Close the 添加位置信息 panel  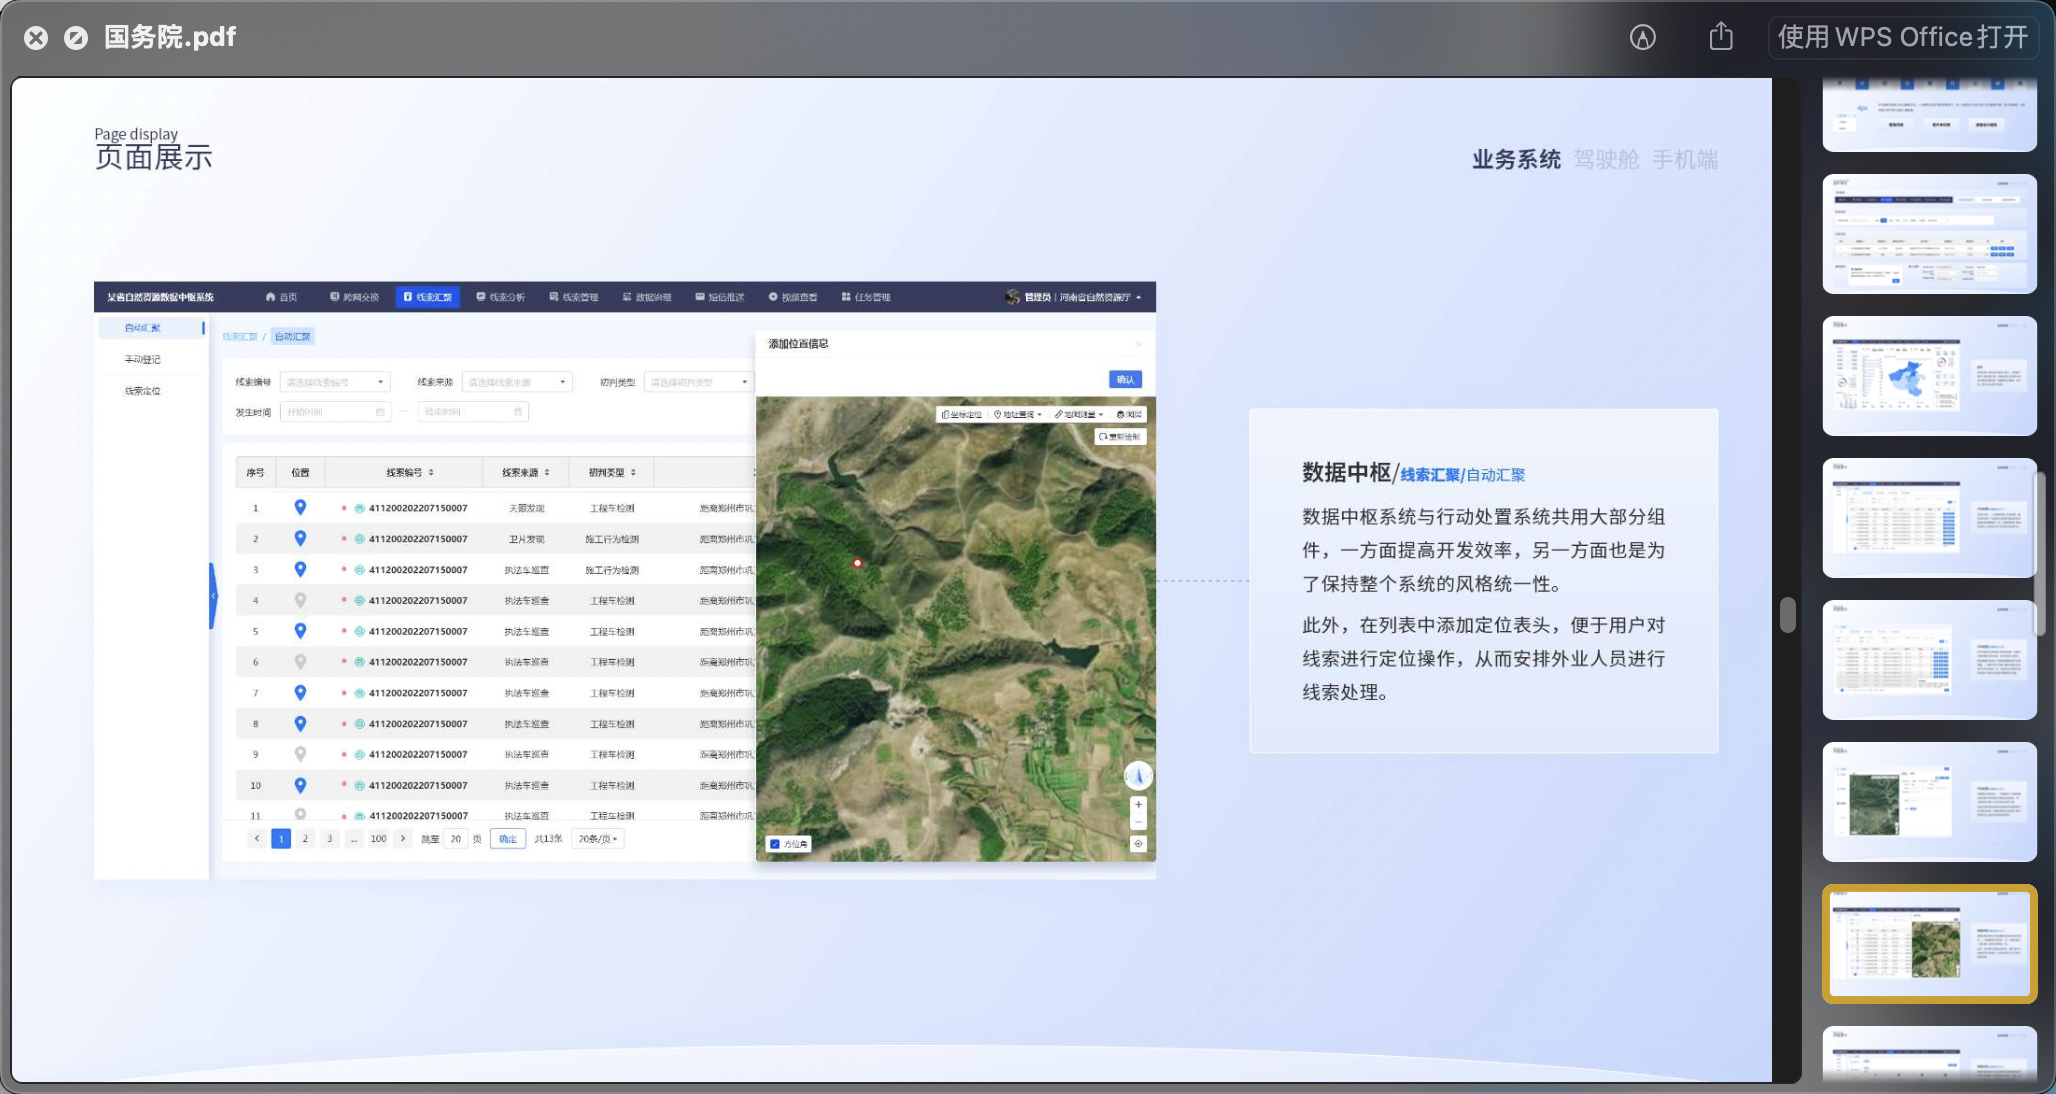pos(1139,344)
